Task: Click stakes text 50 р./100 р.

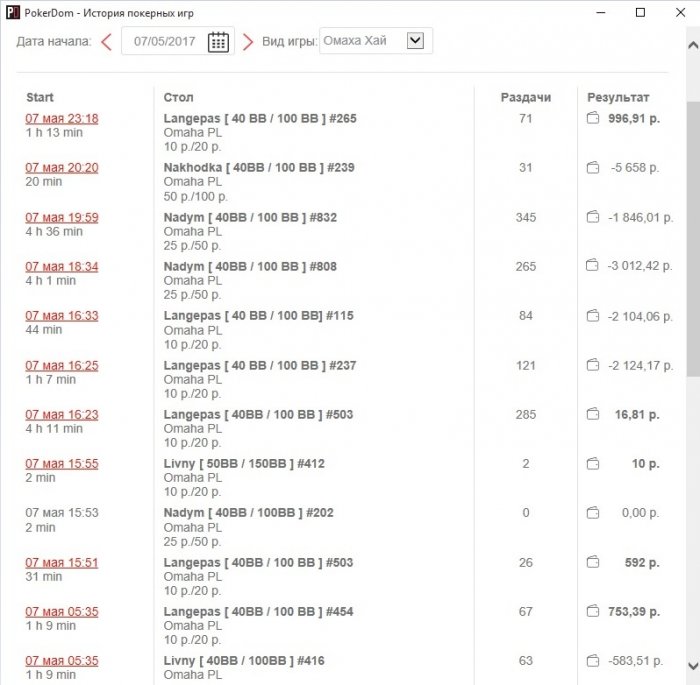Action: (x=196, y=196)
